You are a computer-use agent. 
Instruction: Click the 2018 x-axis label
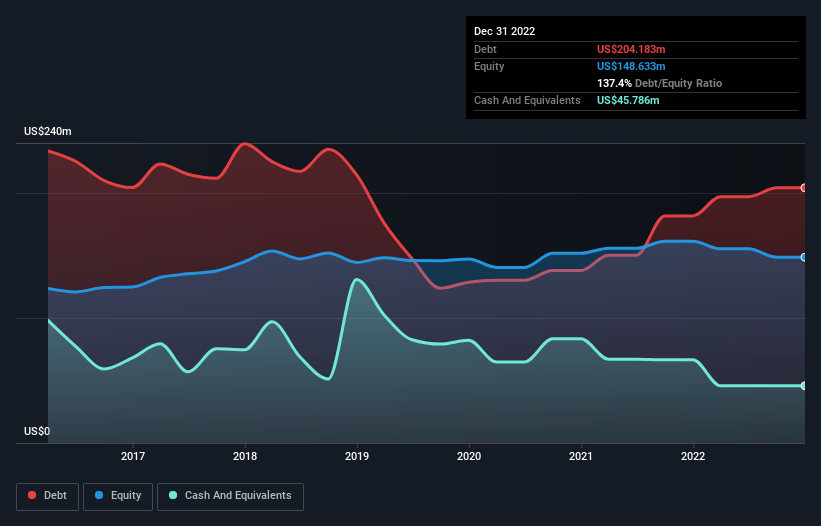coord(245,456)
